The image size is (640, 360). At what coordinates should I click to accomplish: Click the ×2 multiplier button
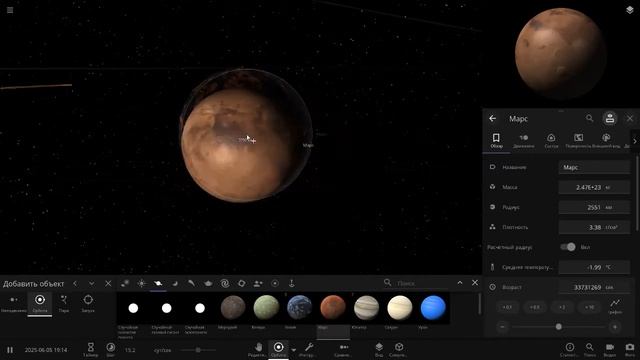pos(562,307)
